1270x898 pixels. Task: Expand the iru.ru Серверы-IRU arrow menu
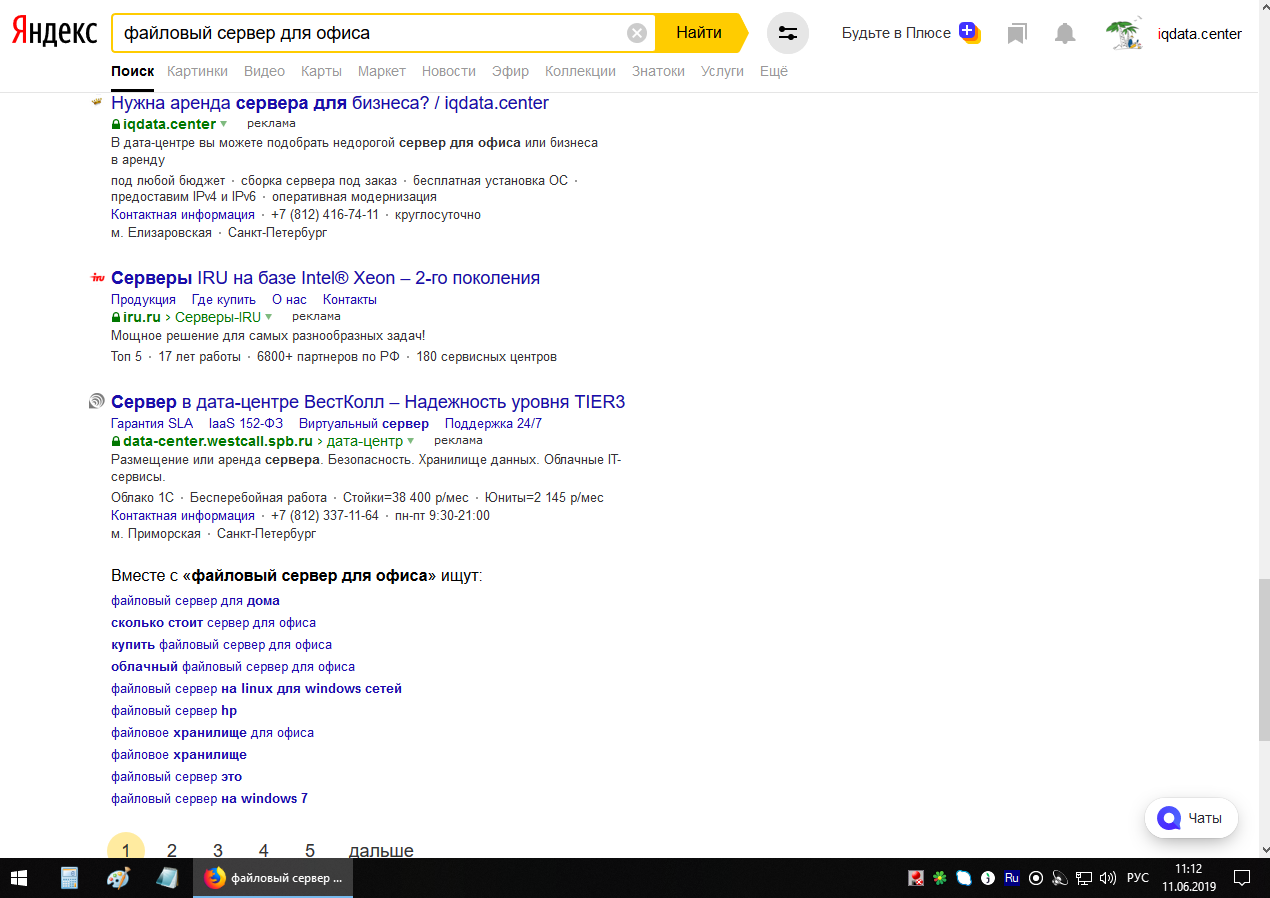[268, 317]
